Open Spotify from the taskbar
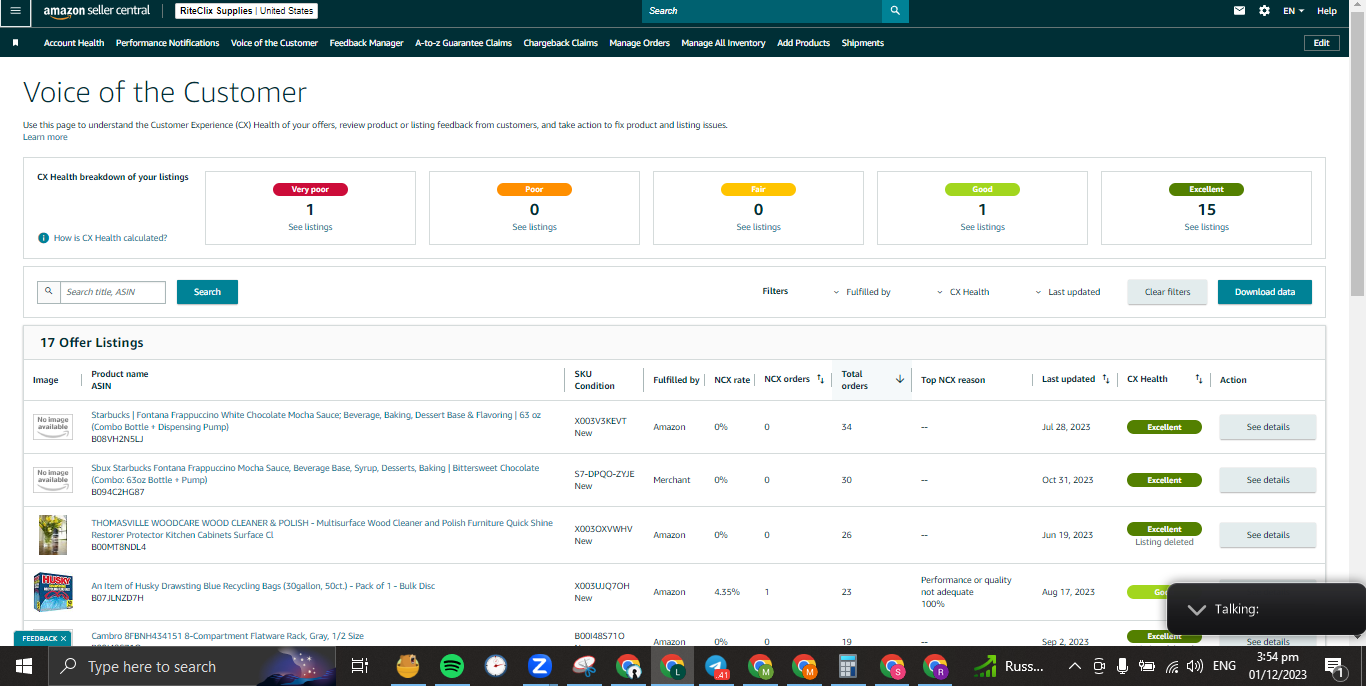1366x686 pixels. tap(451, 666)
